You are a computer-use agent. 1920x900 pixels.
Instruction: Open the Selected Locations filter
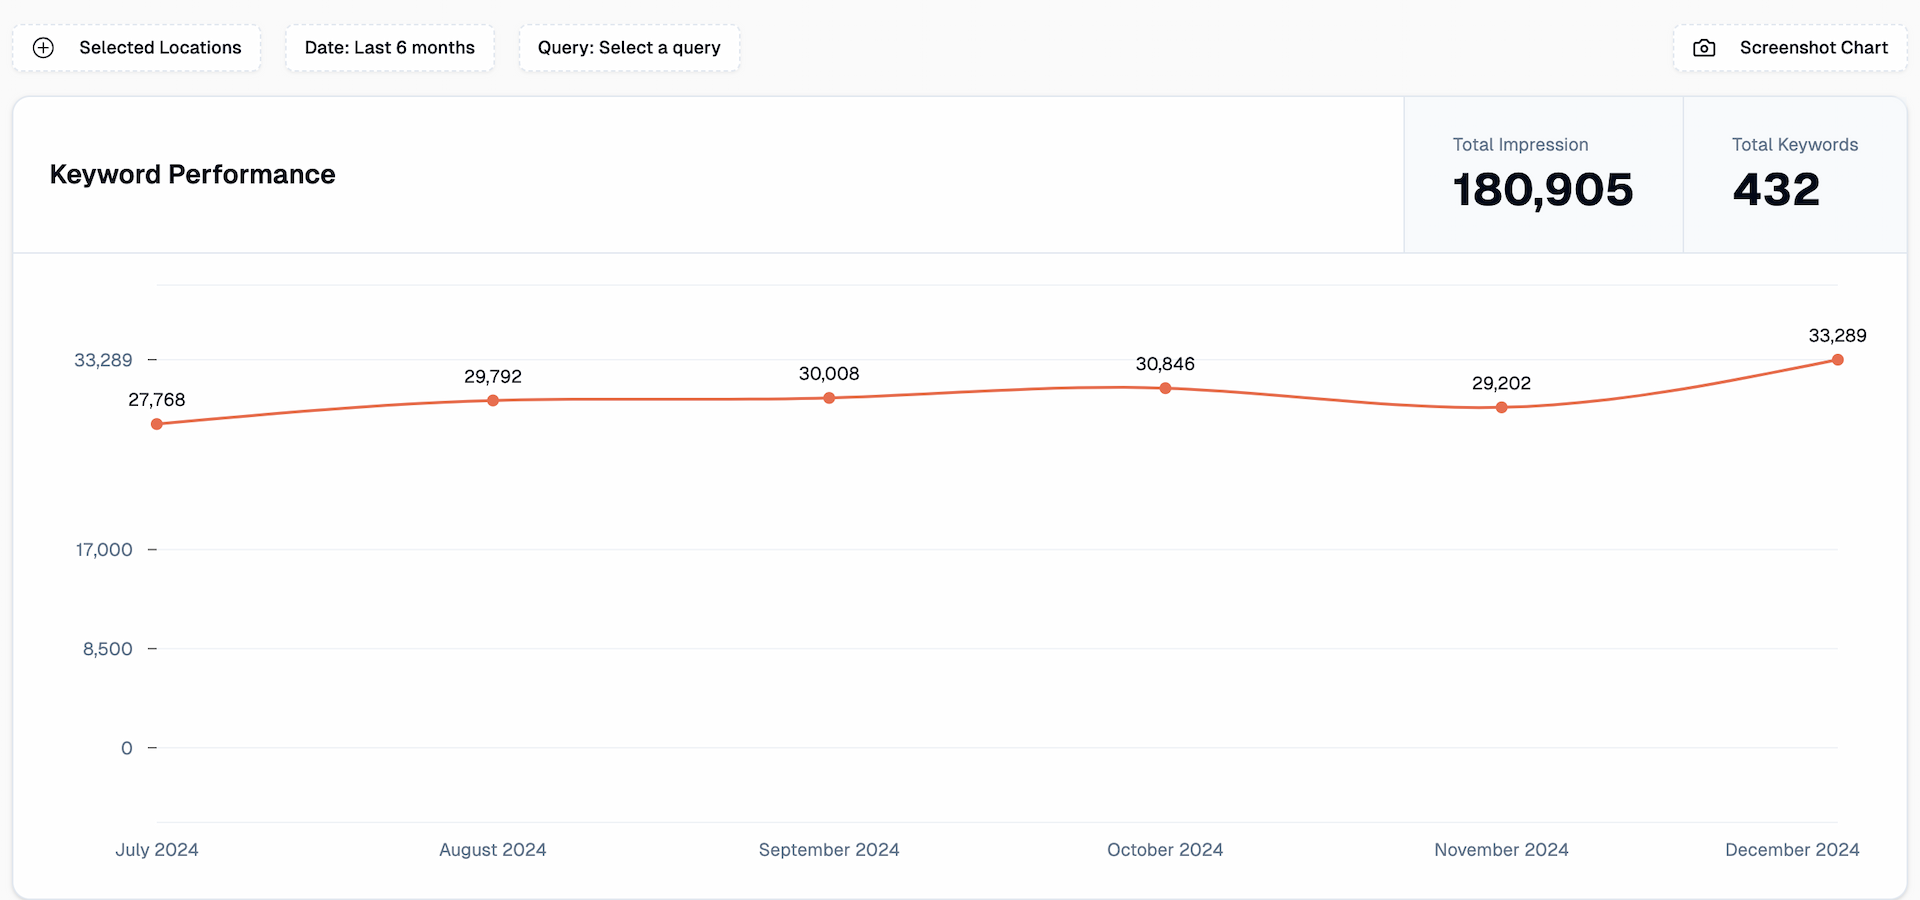(136, 48)
